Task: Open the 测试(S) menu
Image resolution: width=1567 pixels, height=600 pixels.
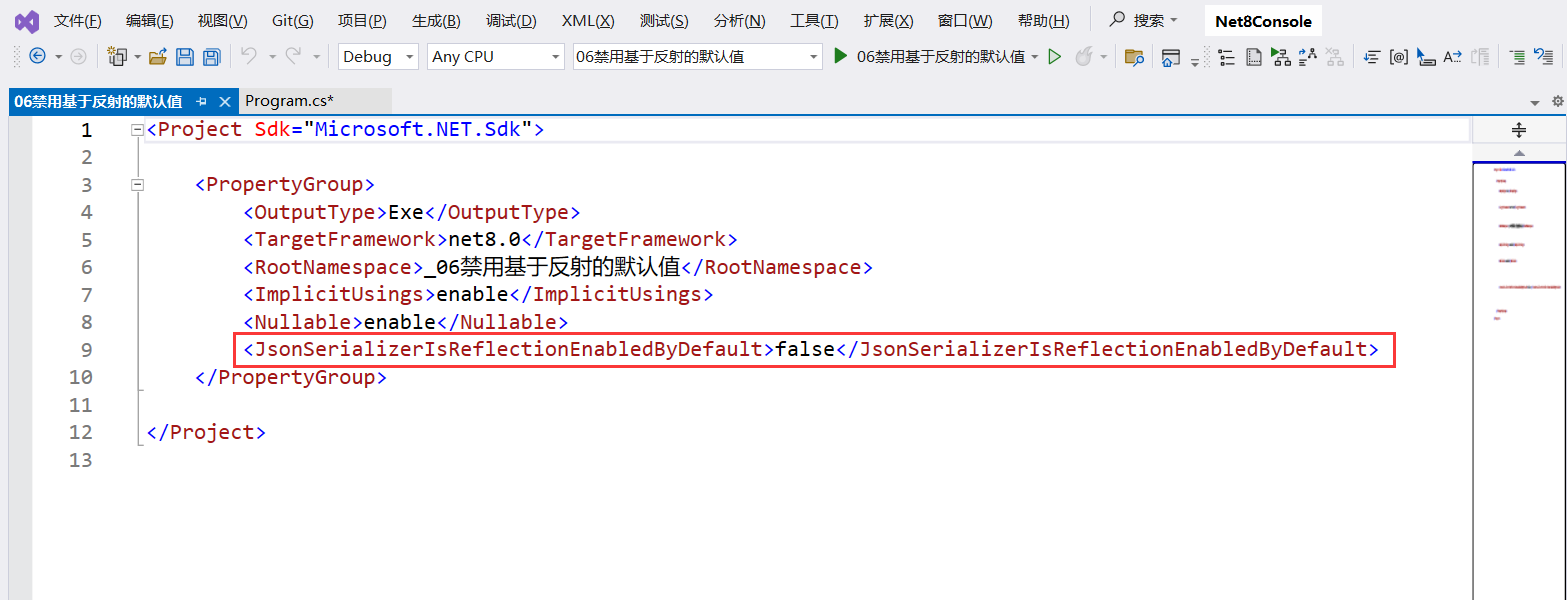Action: tap(664, 21)
